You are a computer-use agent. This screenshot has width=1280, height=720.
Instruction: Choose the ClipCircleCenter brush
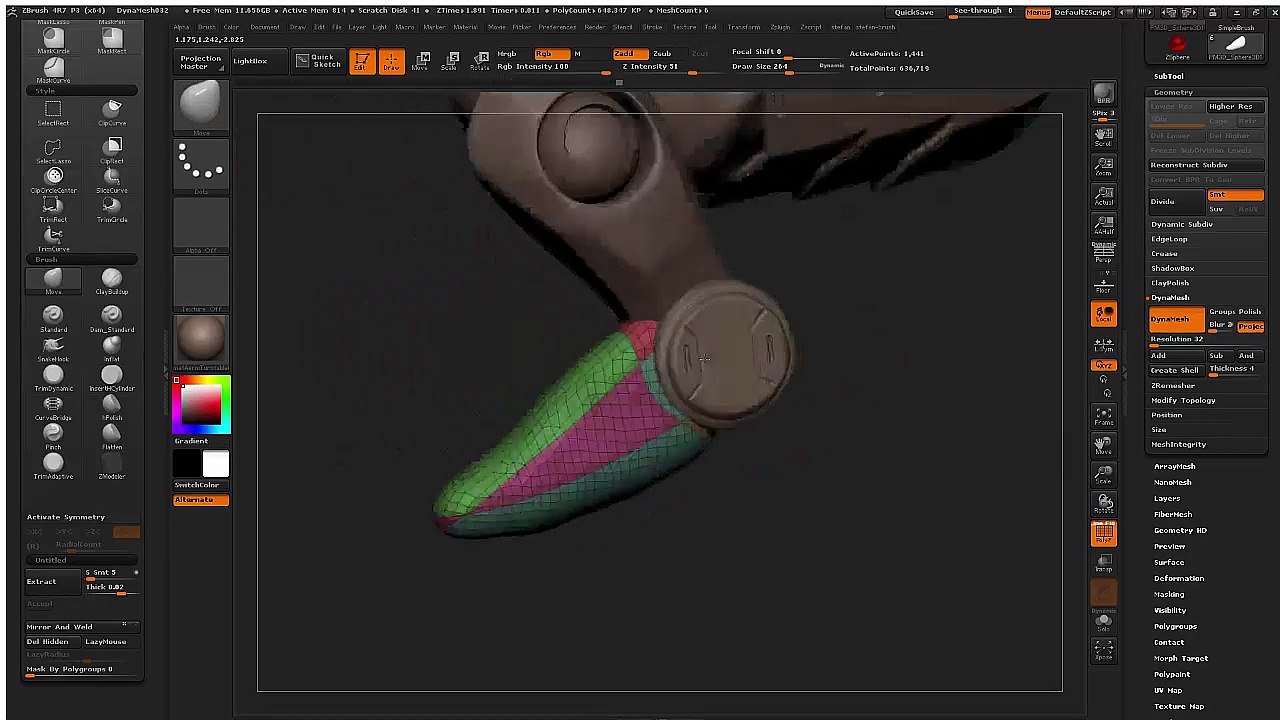[x=53, y=180]
